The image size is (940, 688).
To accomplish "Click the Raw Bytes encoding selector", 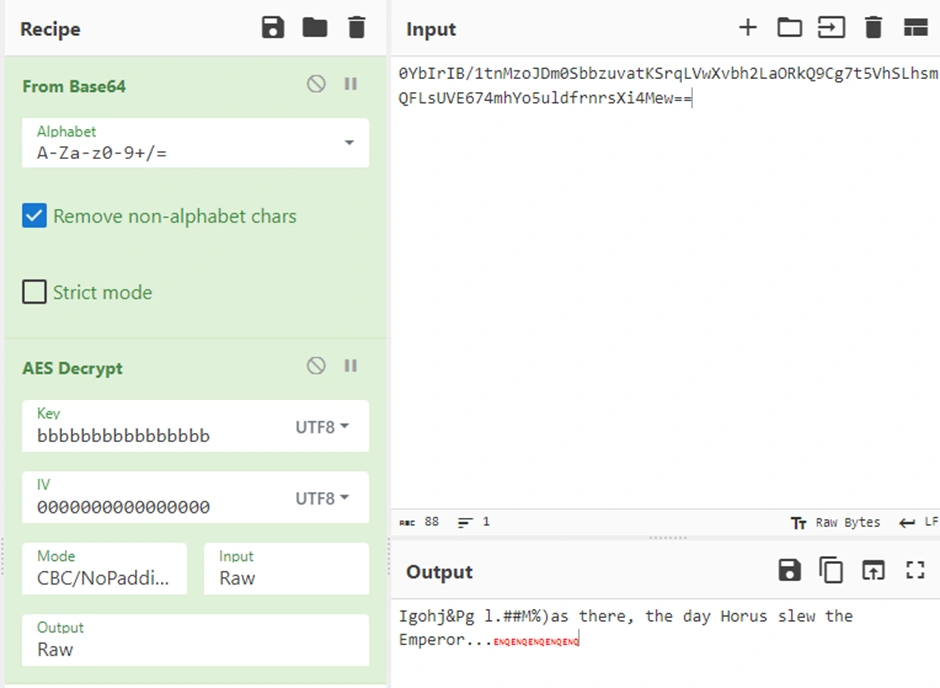I will click(x=836, y=522).
